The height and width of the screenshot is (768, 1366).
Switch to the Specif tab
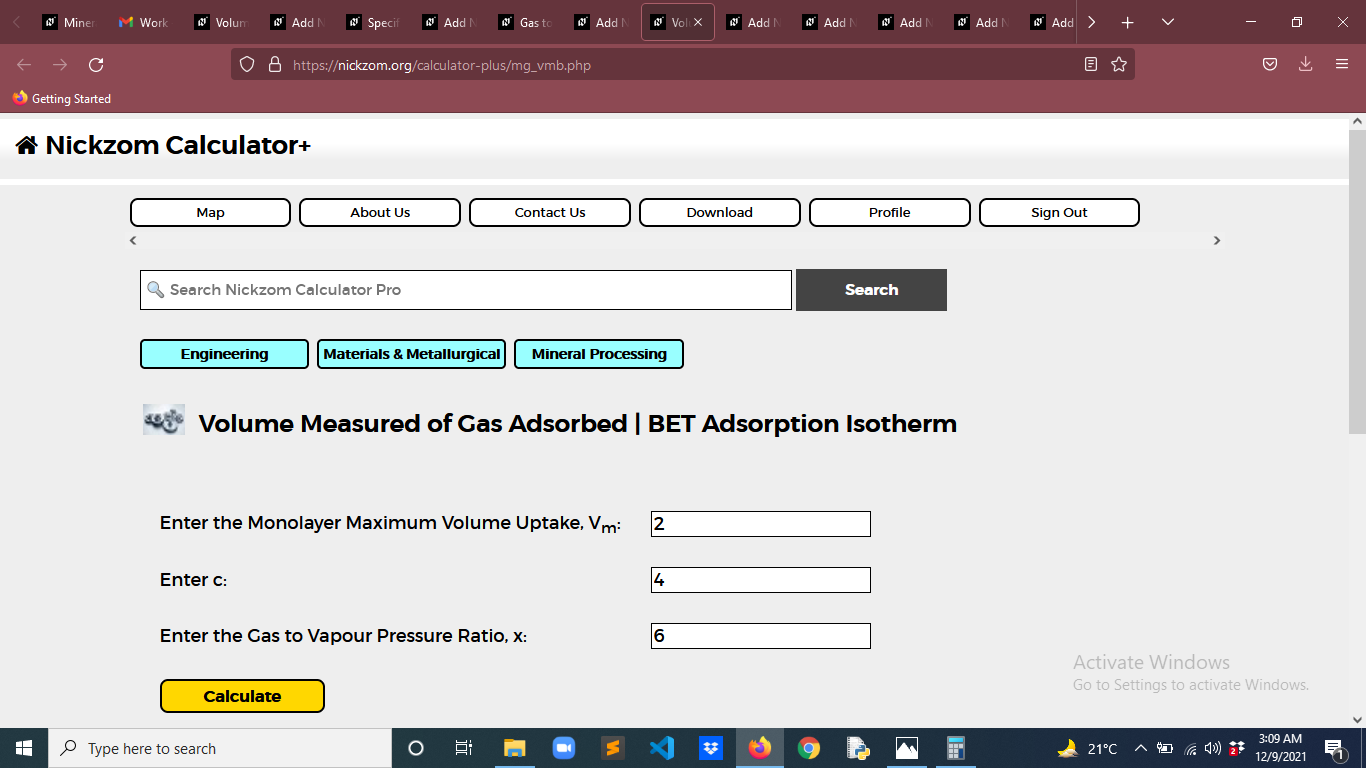pos(371,22)
